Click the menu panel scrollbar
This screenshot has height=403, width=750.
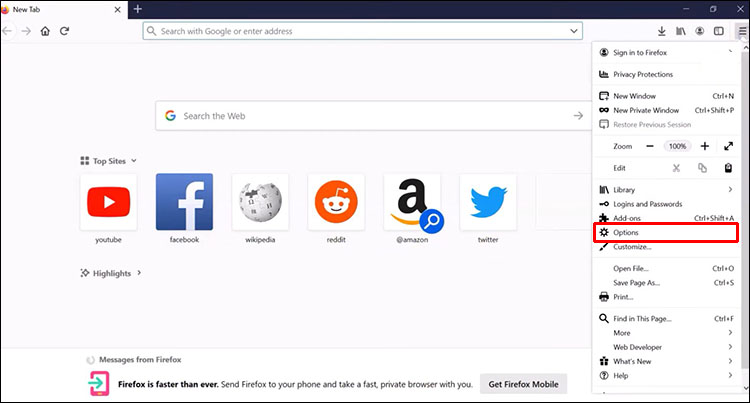point(745,209)
